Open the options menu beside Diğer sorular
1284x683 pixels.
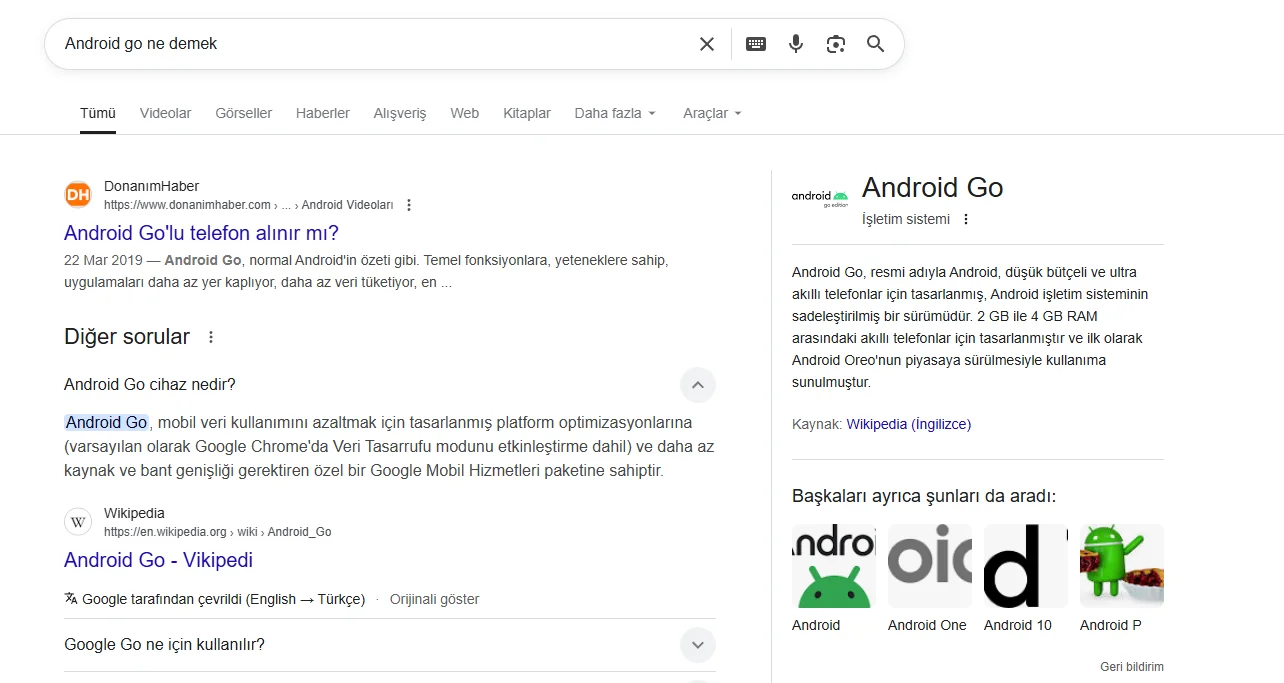(211, 337)
